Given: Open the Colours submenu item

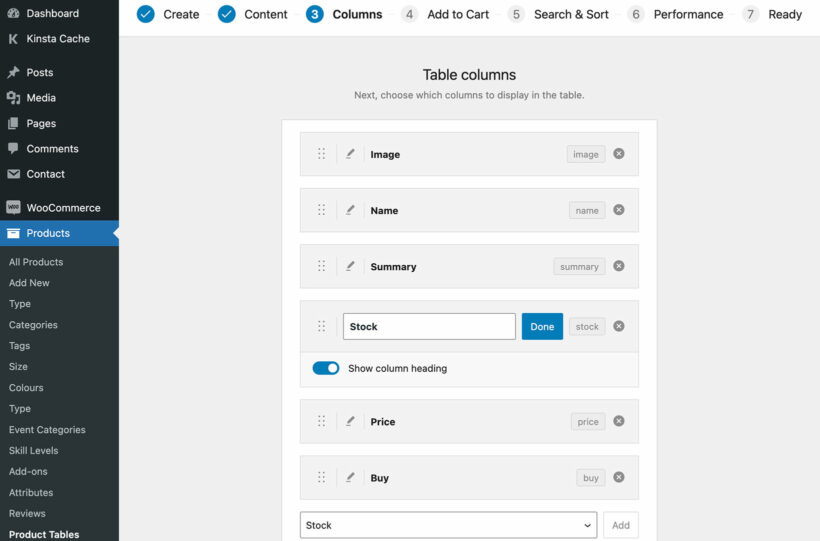Looking at the screenshot, I should 26,388.
